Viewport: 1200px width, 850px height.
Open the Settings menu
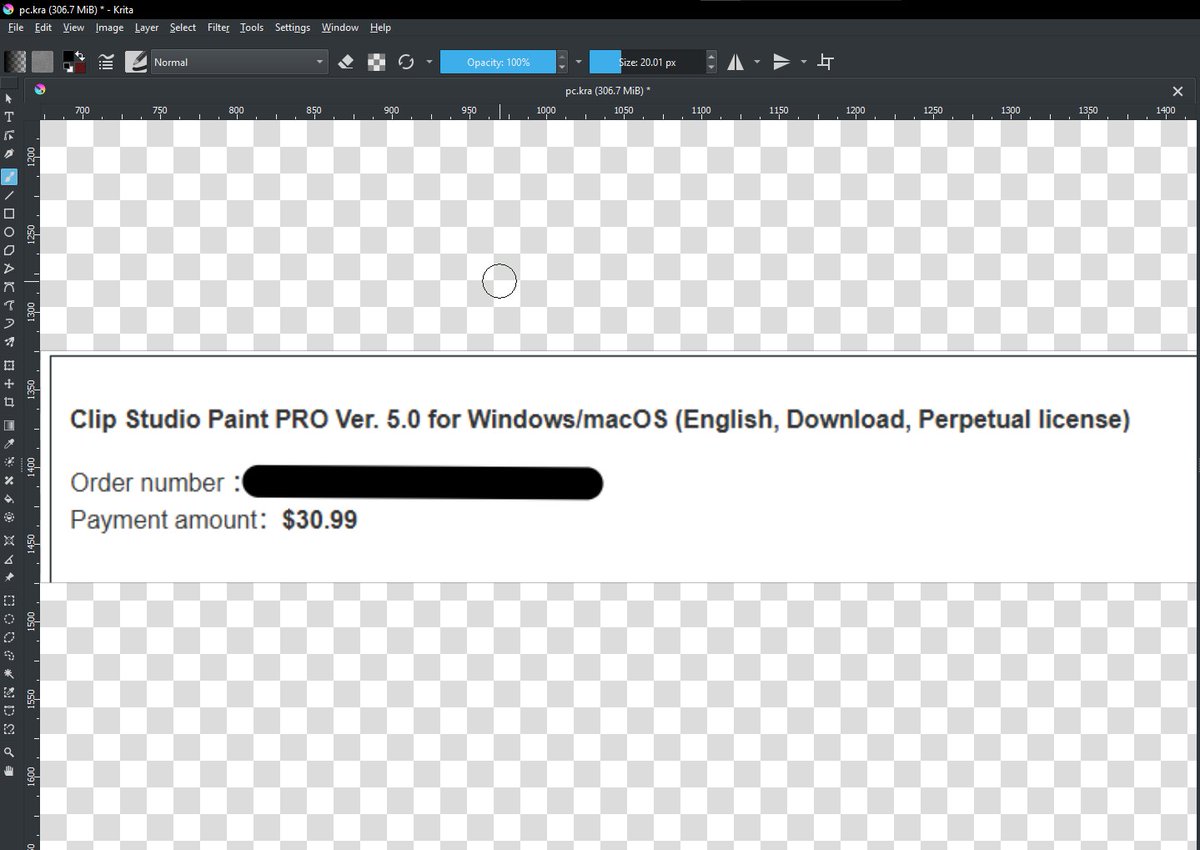292,28
